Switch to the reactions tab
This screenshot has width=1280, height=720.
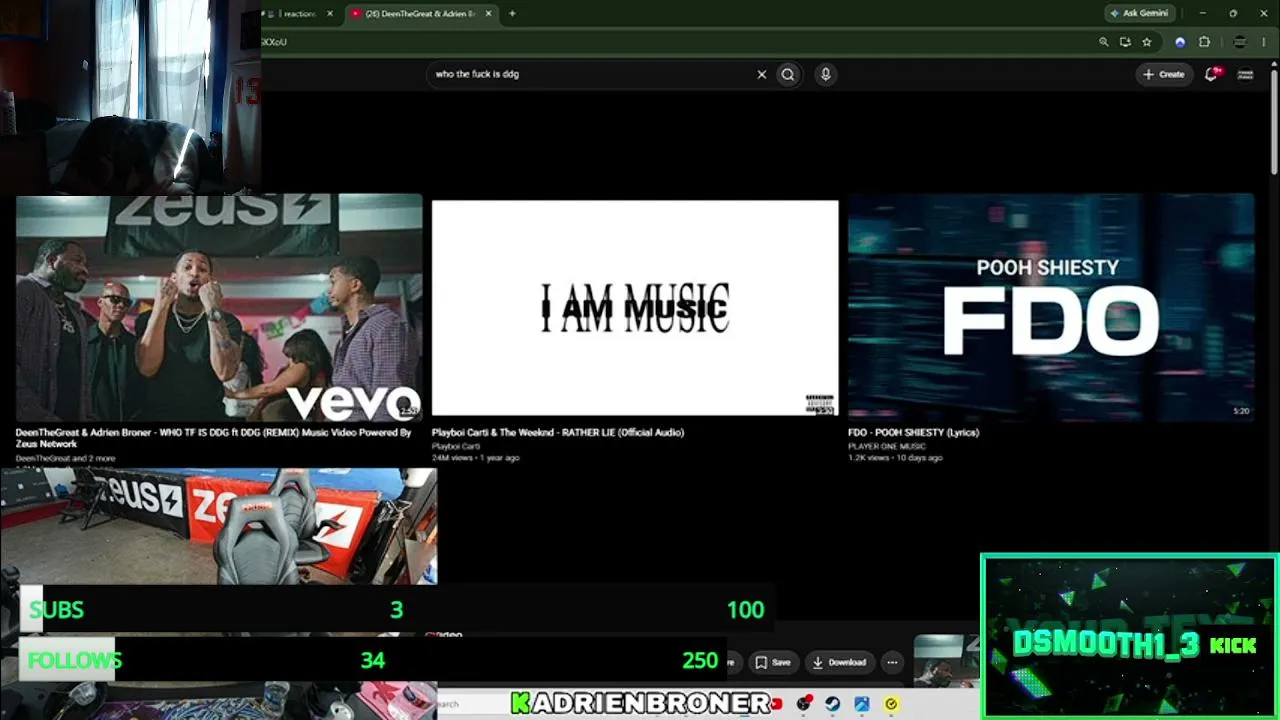click(x=296, y=14)
